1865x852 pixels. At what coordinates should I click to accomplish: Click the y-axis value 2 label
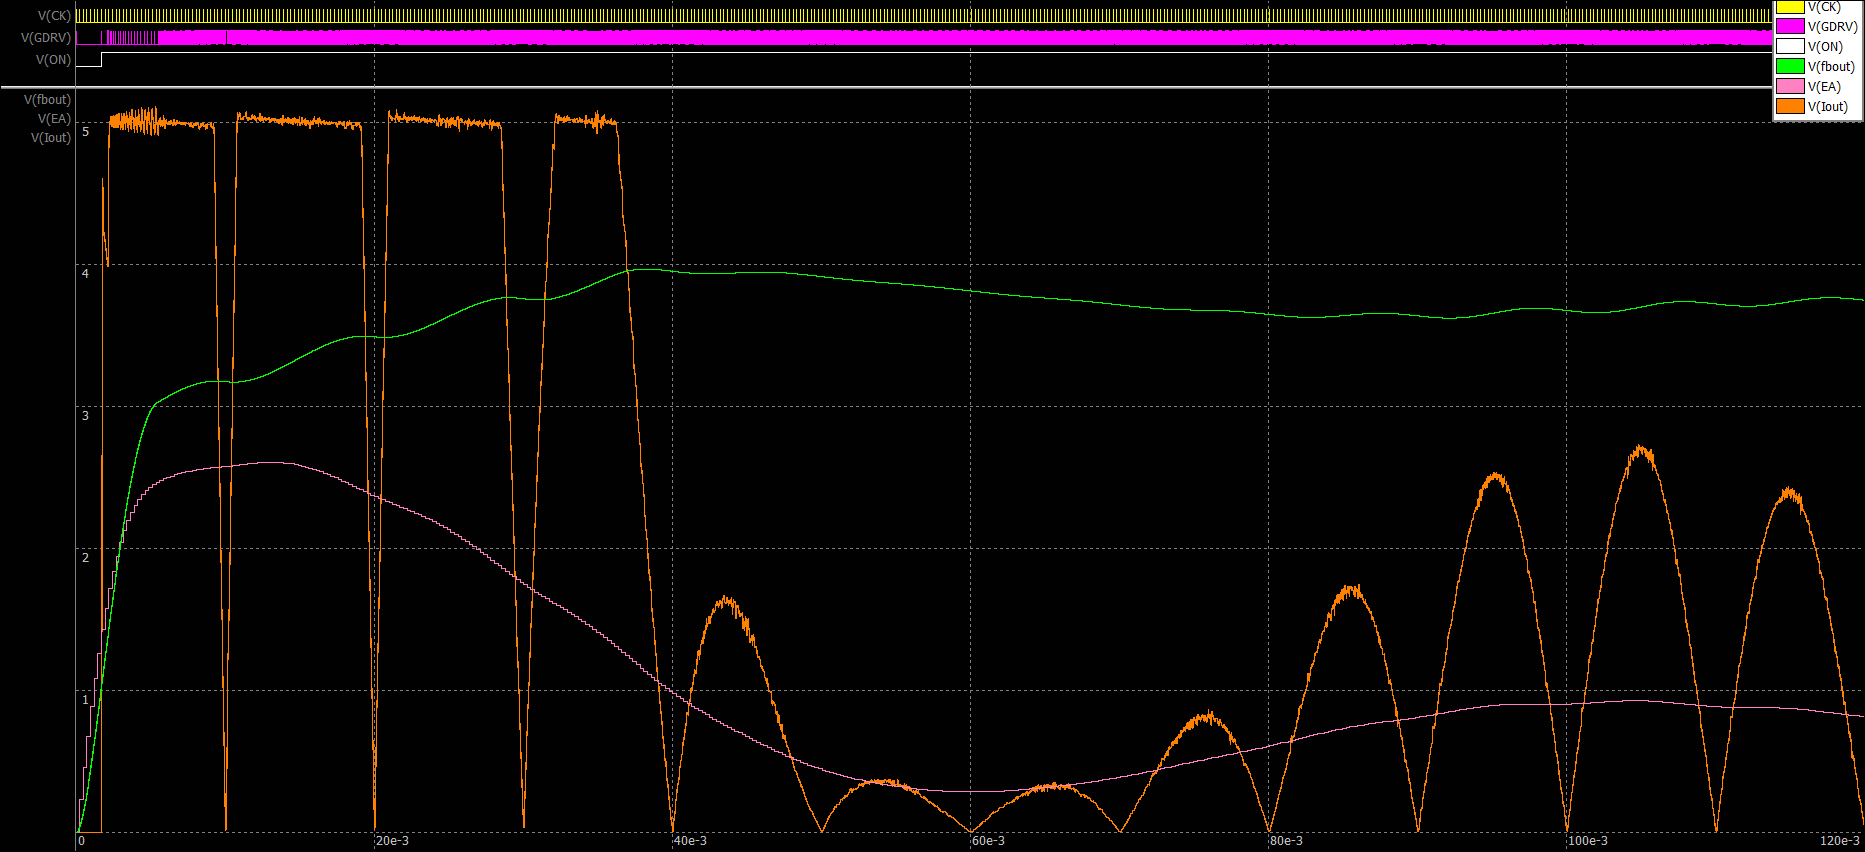click(x=85, y=558)
